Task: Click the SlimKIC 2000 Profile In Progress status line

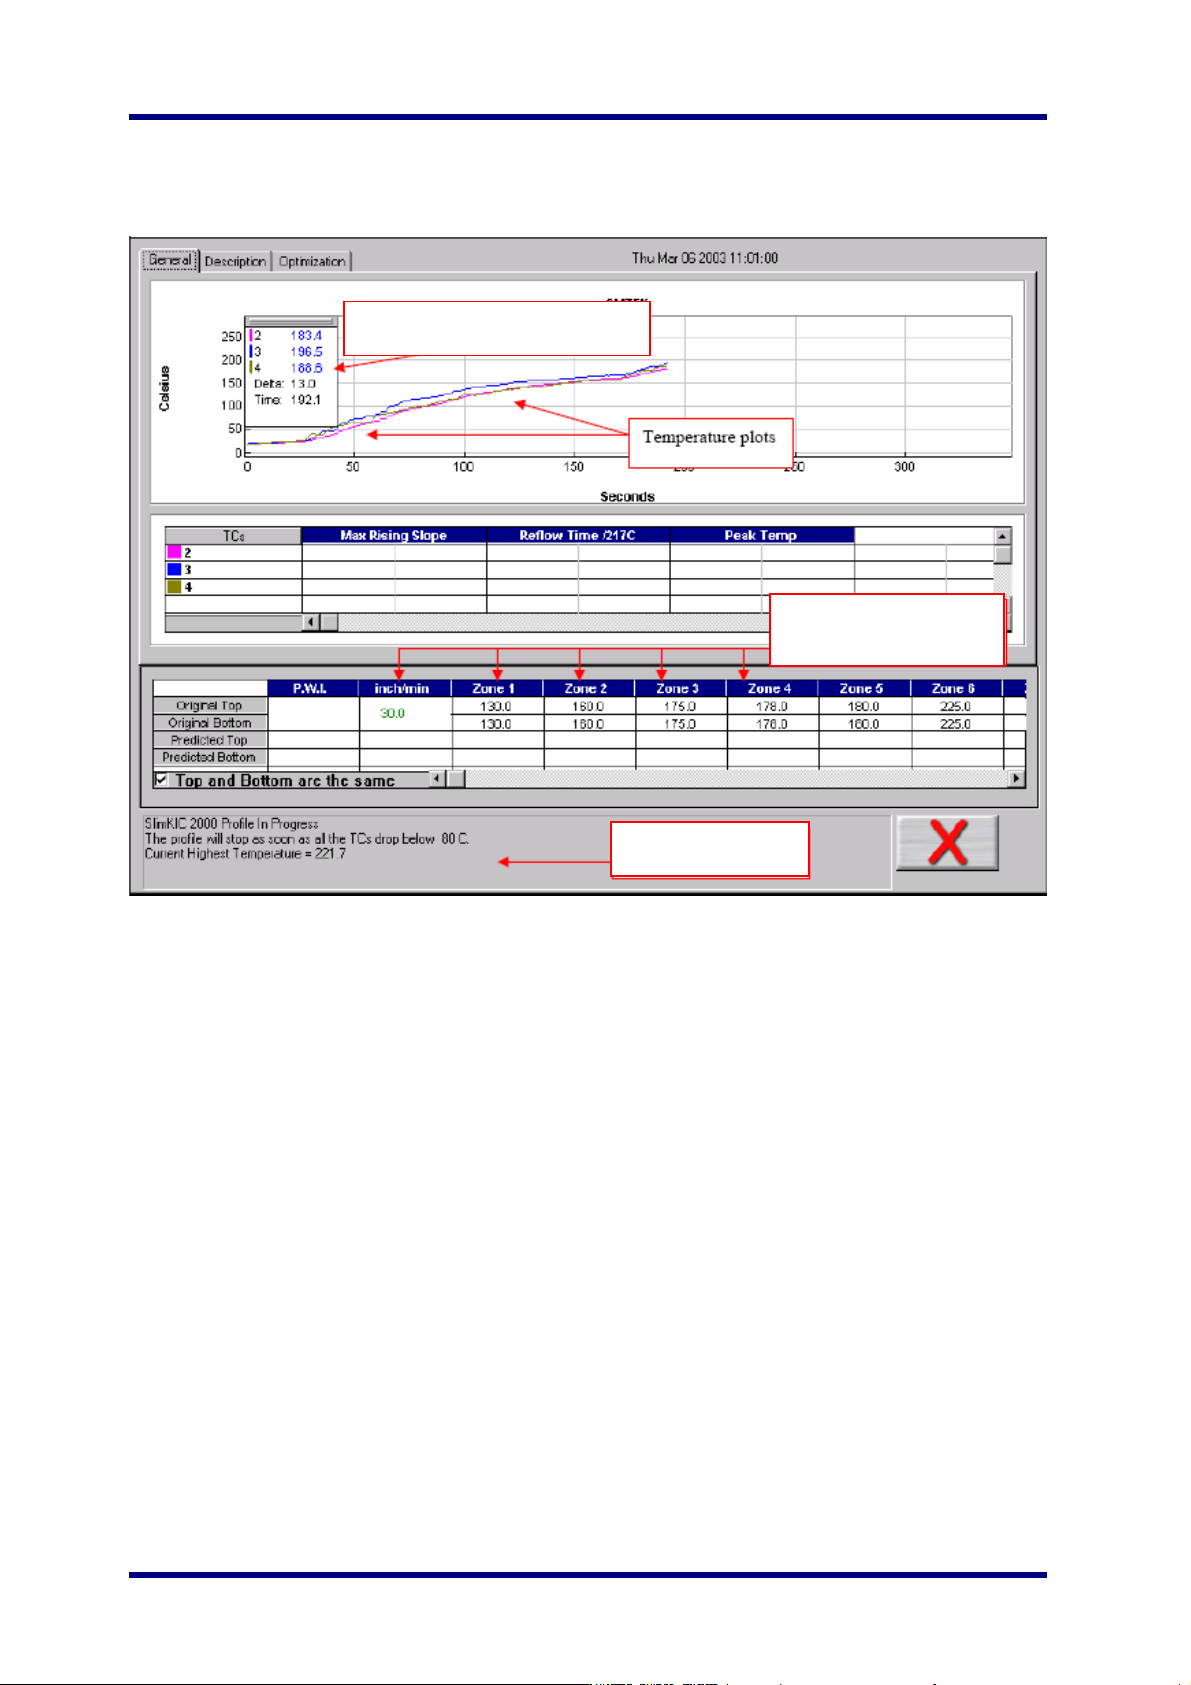Action: pyautogui.click(x=231, y=824)
